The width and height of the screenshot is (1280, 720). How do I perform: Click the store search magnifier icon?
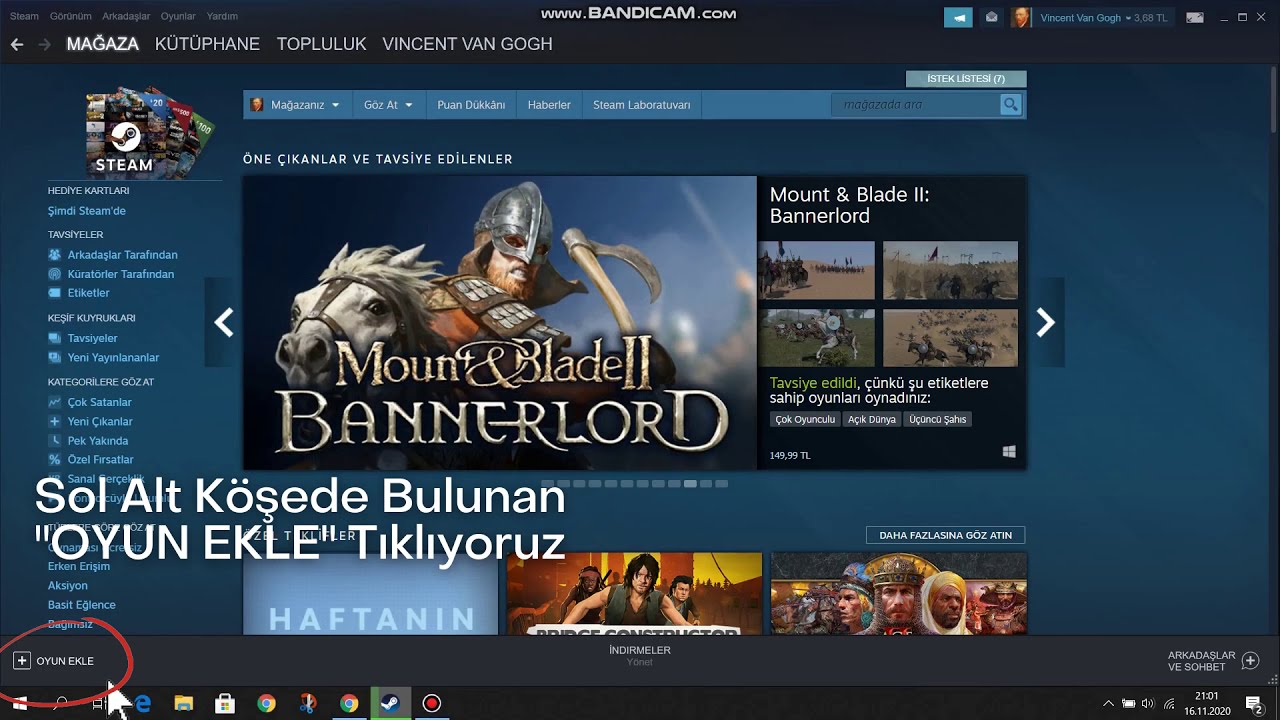[1010, 104]
